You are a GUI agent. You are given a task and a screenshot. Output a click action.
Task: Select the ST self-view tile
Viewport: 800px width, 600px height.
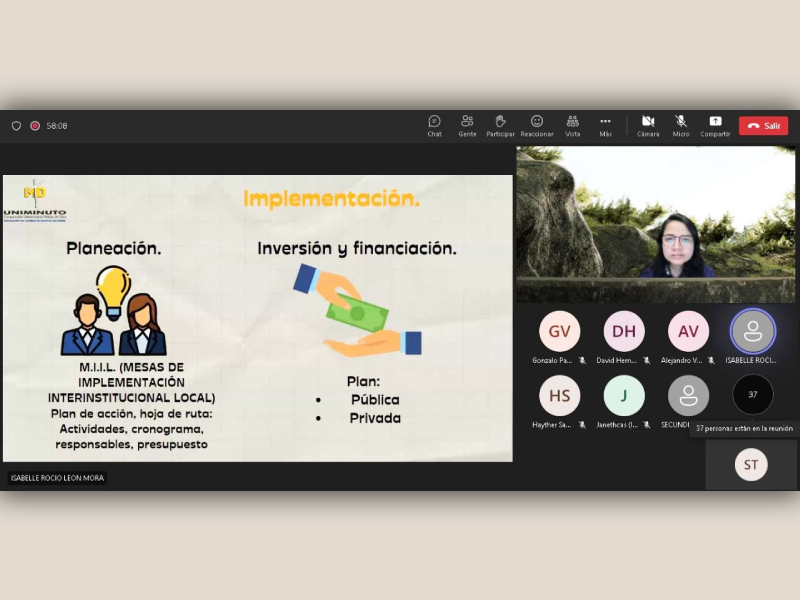tap(751, 465)
